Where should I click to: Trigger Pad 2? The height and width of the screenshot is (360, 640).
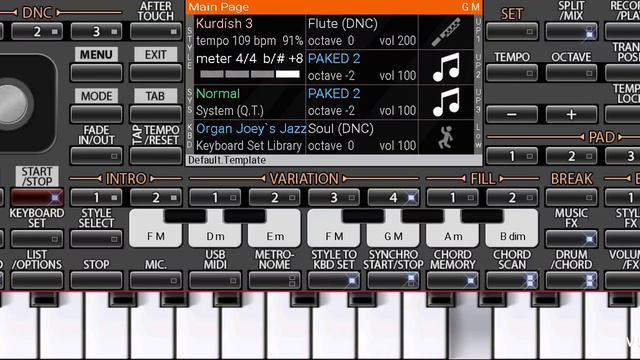tap(571, 156)
